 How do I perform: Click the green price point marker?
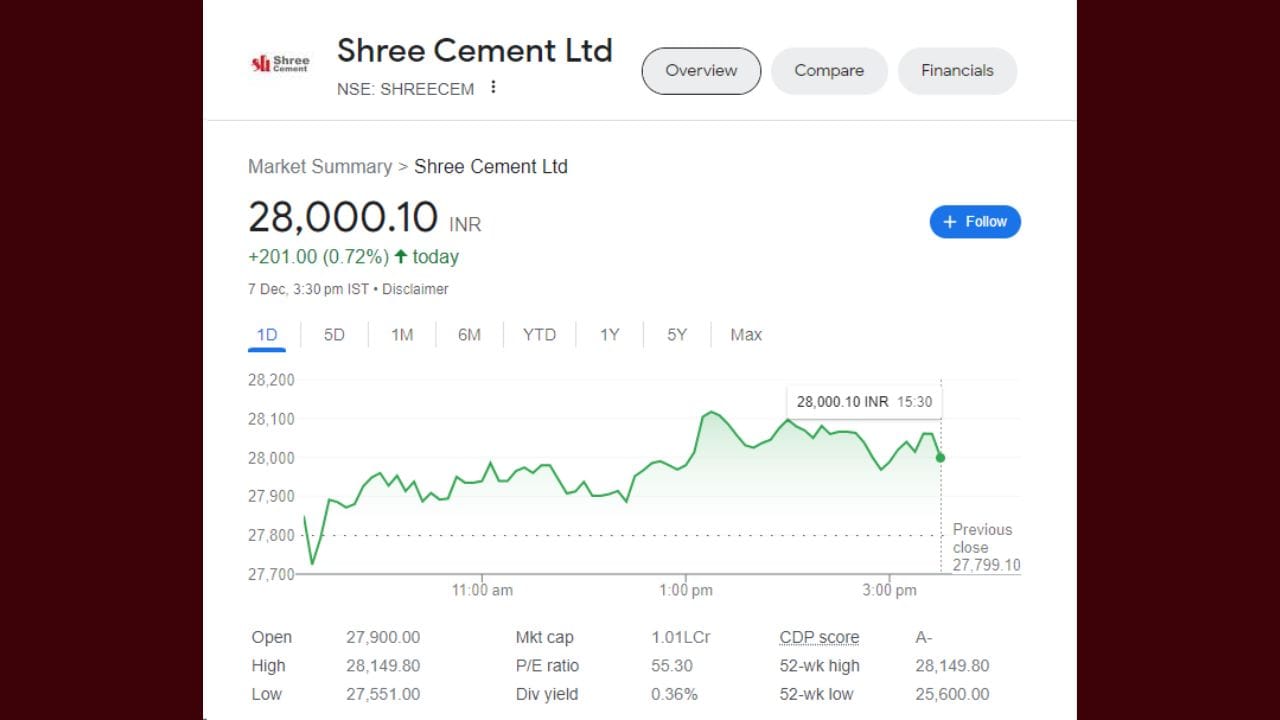point(940,457)
